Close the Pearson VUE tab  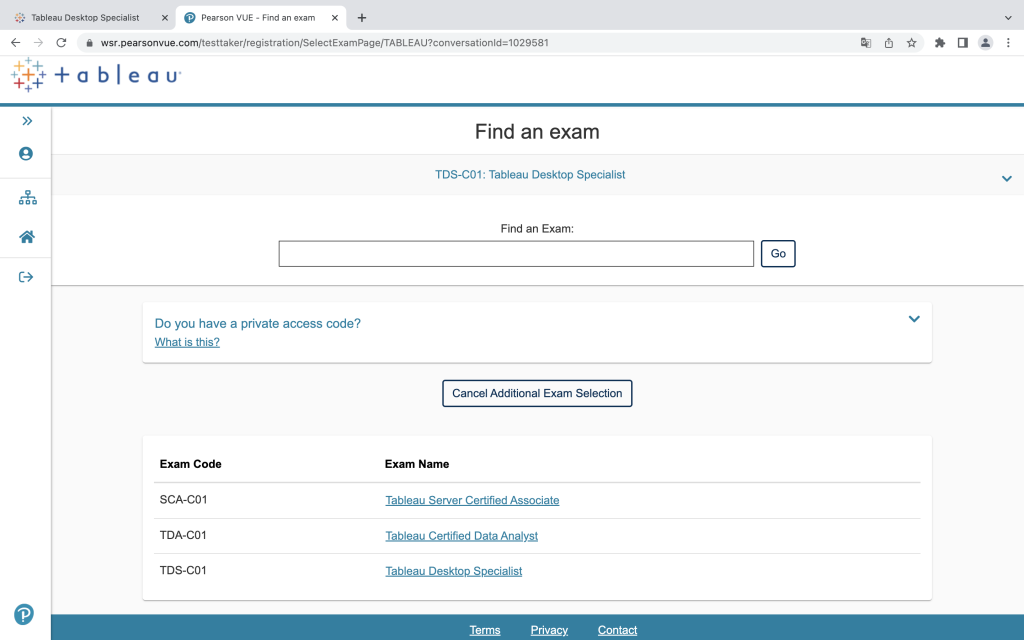tap(335, 18)
